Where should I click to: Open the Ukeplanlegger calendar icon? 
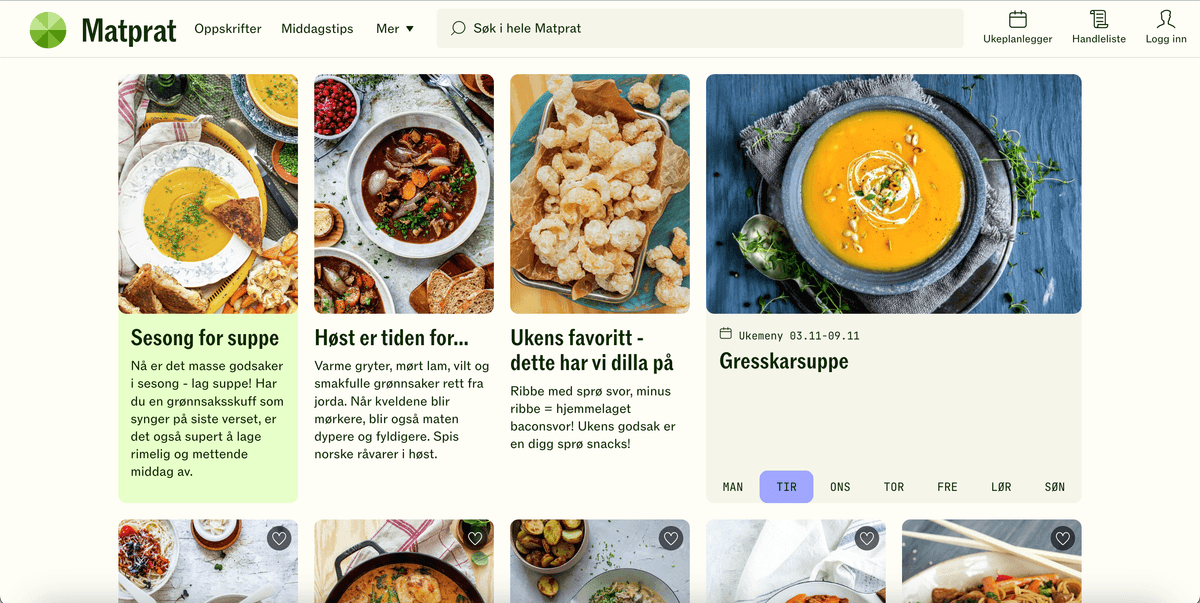(1018, 19)
